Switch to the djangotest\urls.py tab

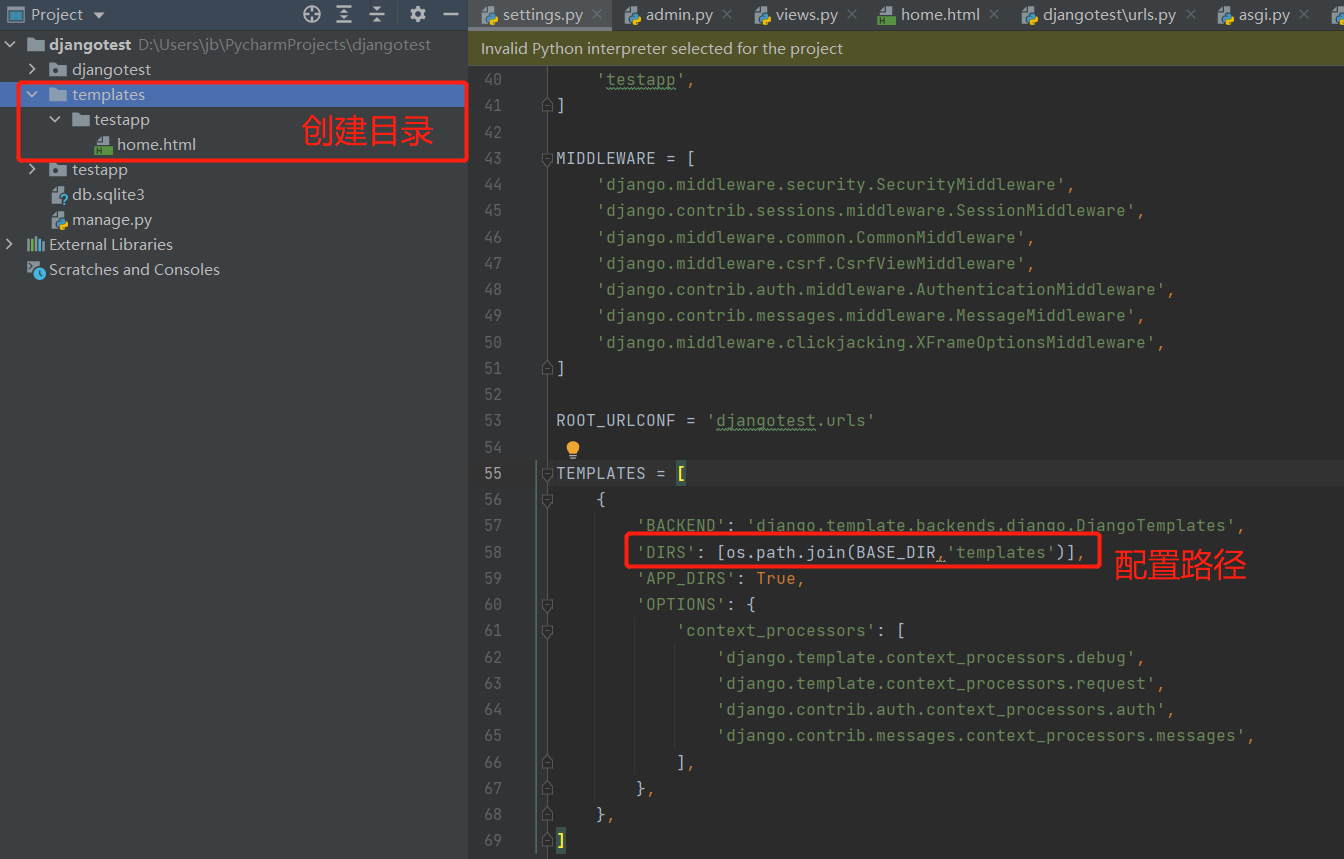pyautogui.click(x=1109, y=15)
